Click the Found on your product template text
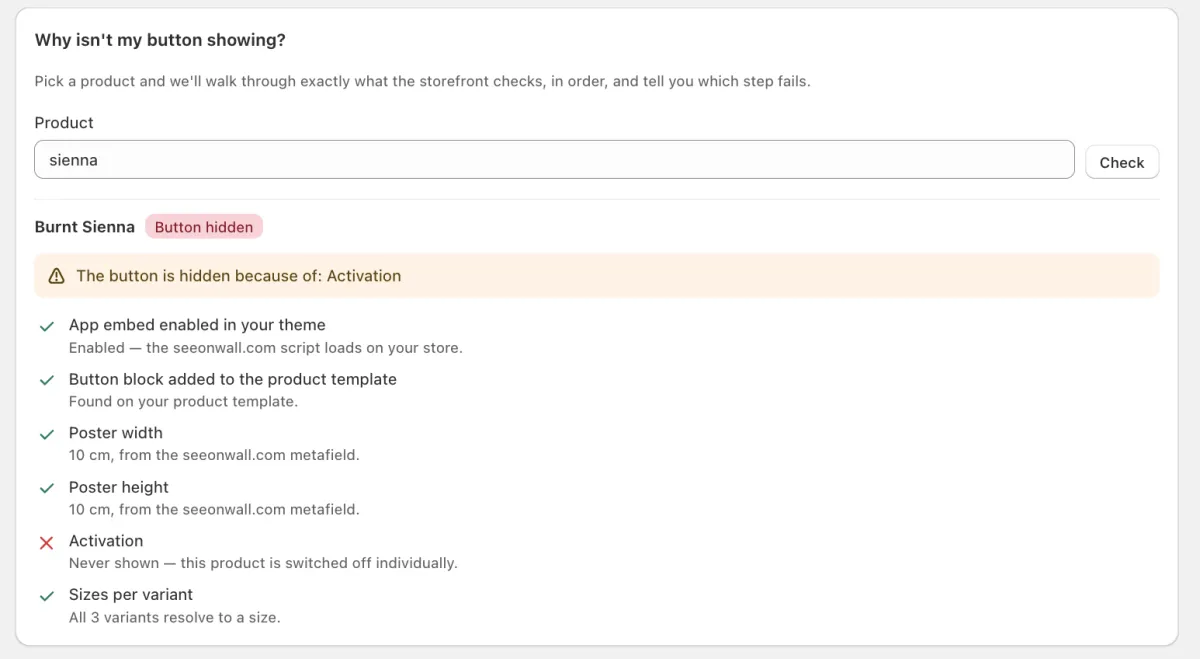1200x659 pixels. point(183,401)
